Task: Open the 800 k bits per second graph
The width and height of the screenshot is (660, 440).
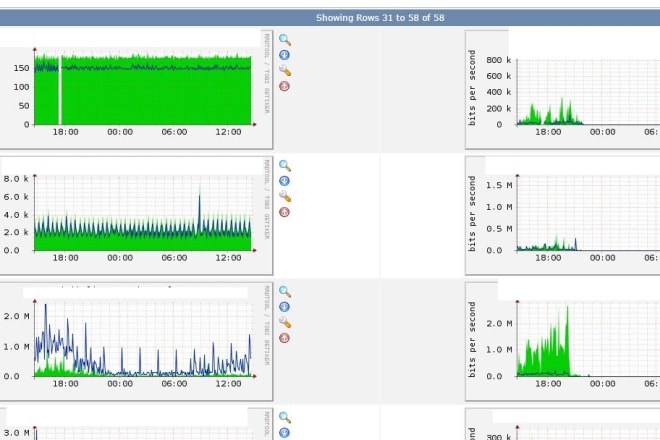Action: [x=562, y=89]
